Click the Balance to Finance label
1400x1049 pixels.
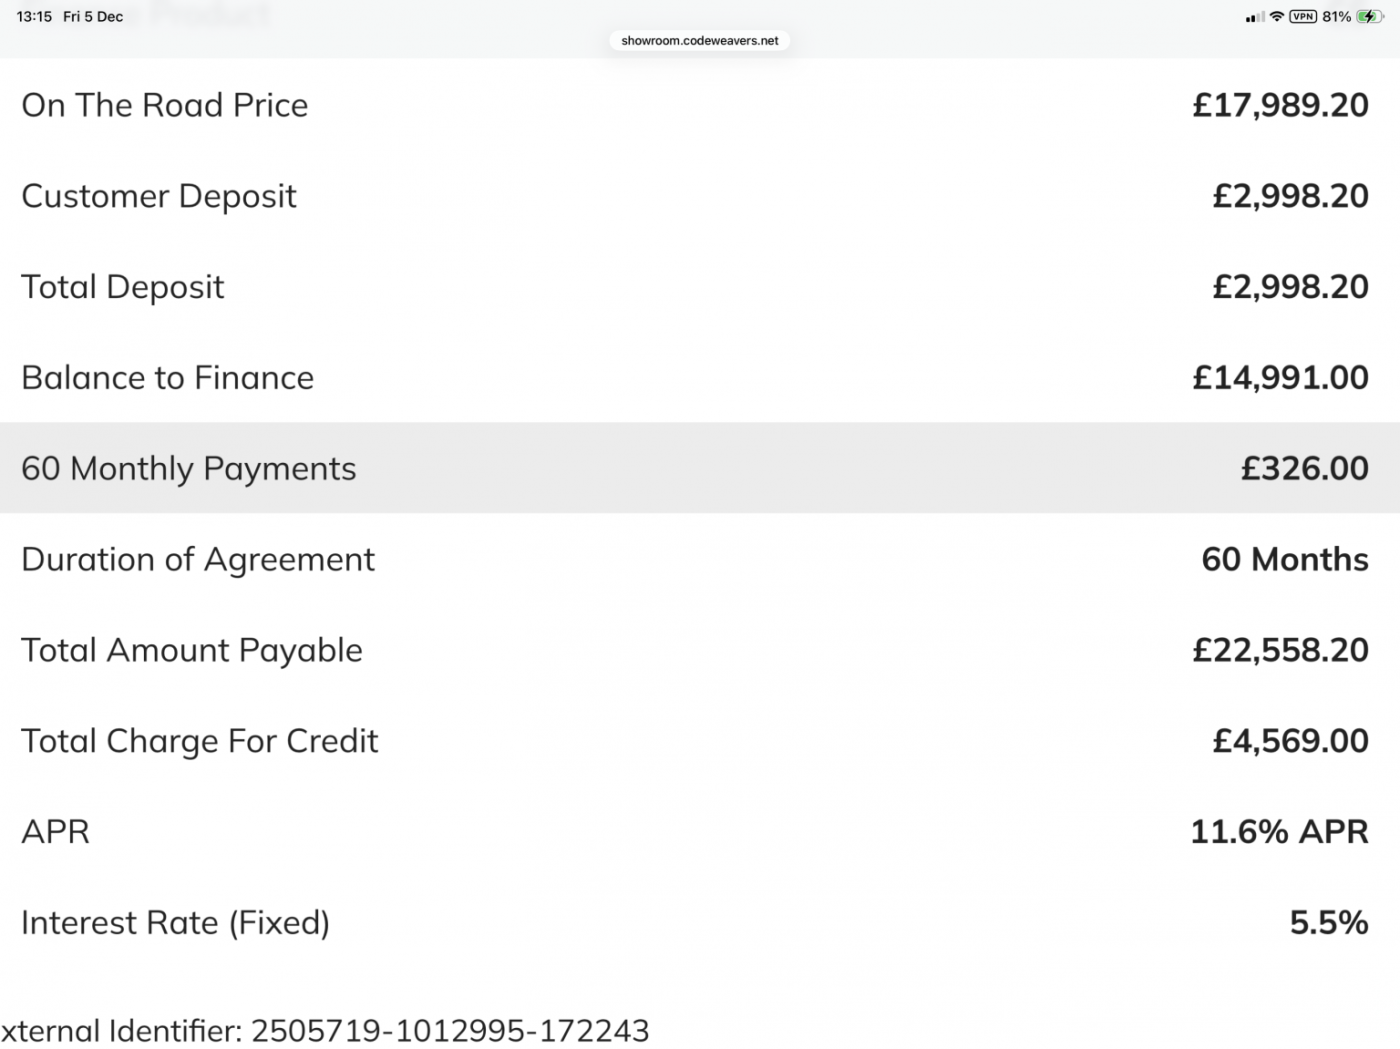pyautogui.click(x=167, y=378)
